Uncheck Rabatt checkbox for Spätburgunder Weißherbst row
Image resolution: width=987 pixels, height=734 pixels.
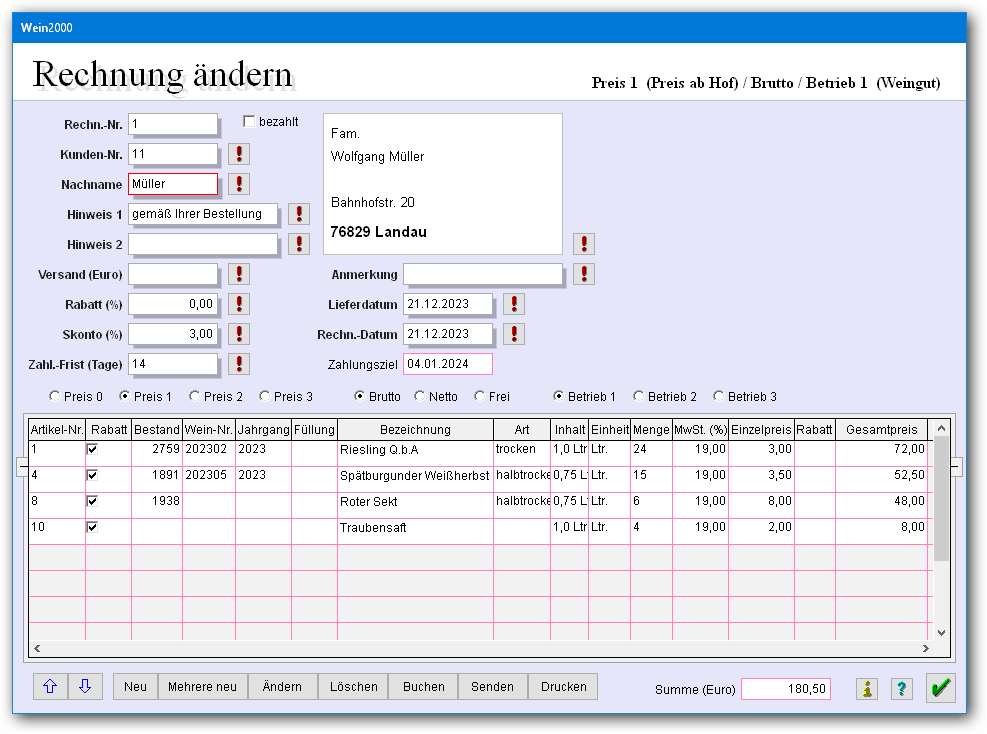92,475
